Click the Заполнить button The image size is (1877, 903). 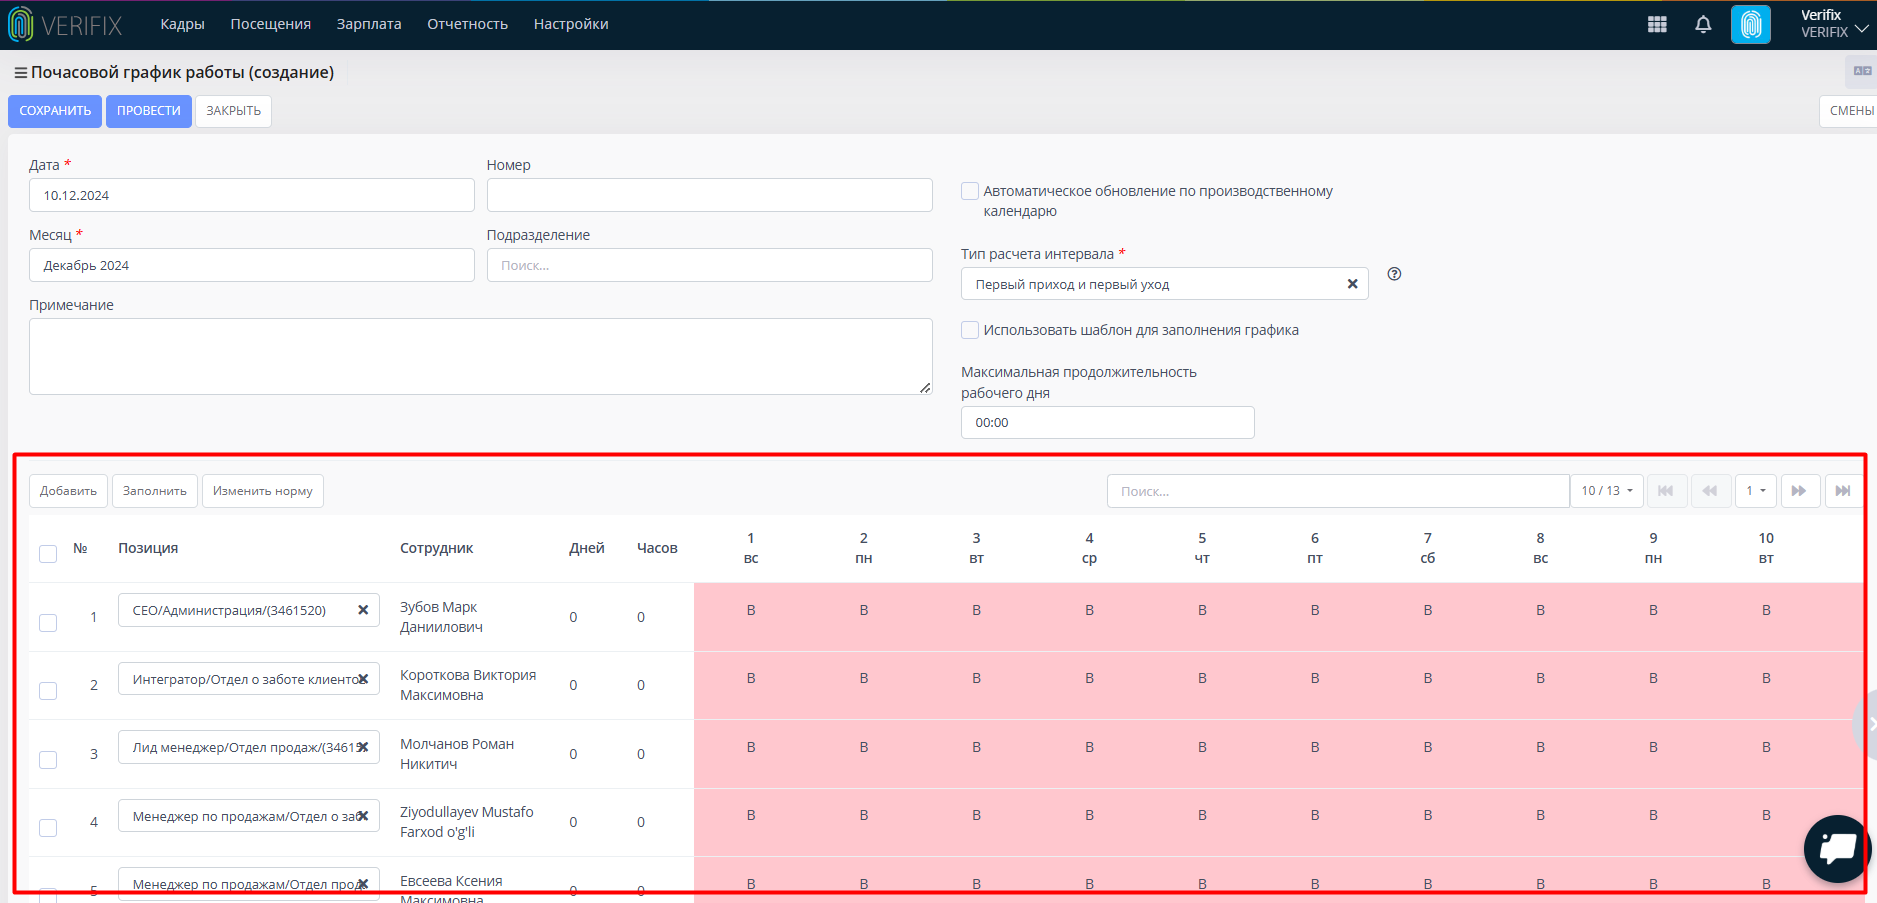[x=155, y=491]
